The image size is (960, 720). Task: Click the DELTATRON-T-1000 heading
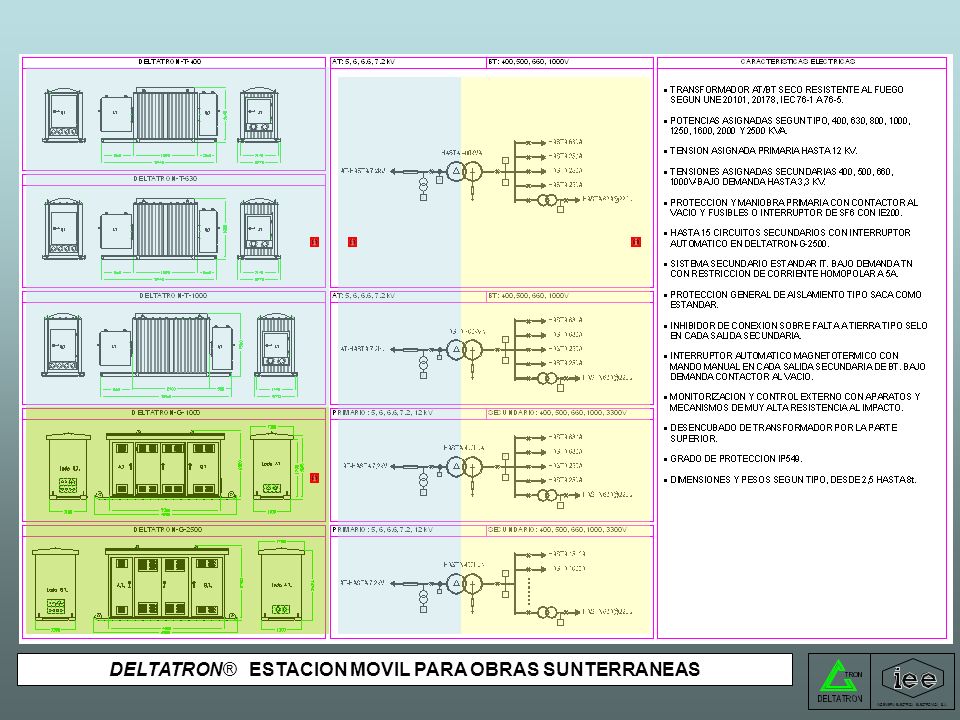click(x=173, y=296)
